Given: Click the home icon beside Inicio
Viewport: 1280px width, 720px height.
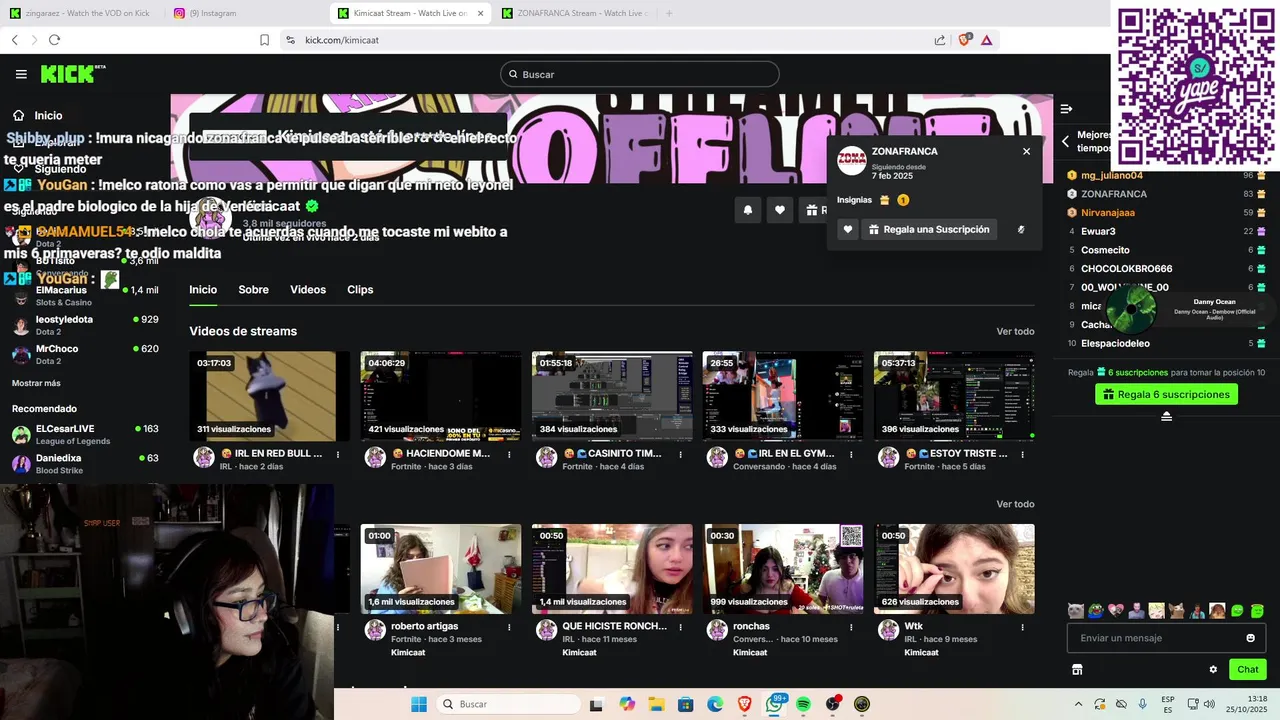Looking at the screenshot, I should [x=18, y=115].
